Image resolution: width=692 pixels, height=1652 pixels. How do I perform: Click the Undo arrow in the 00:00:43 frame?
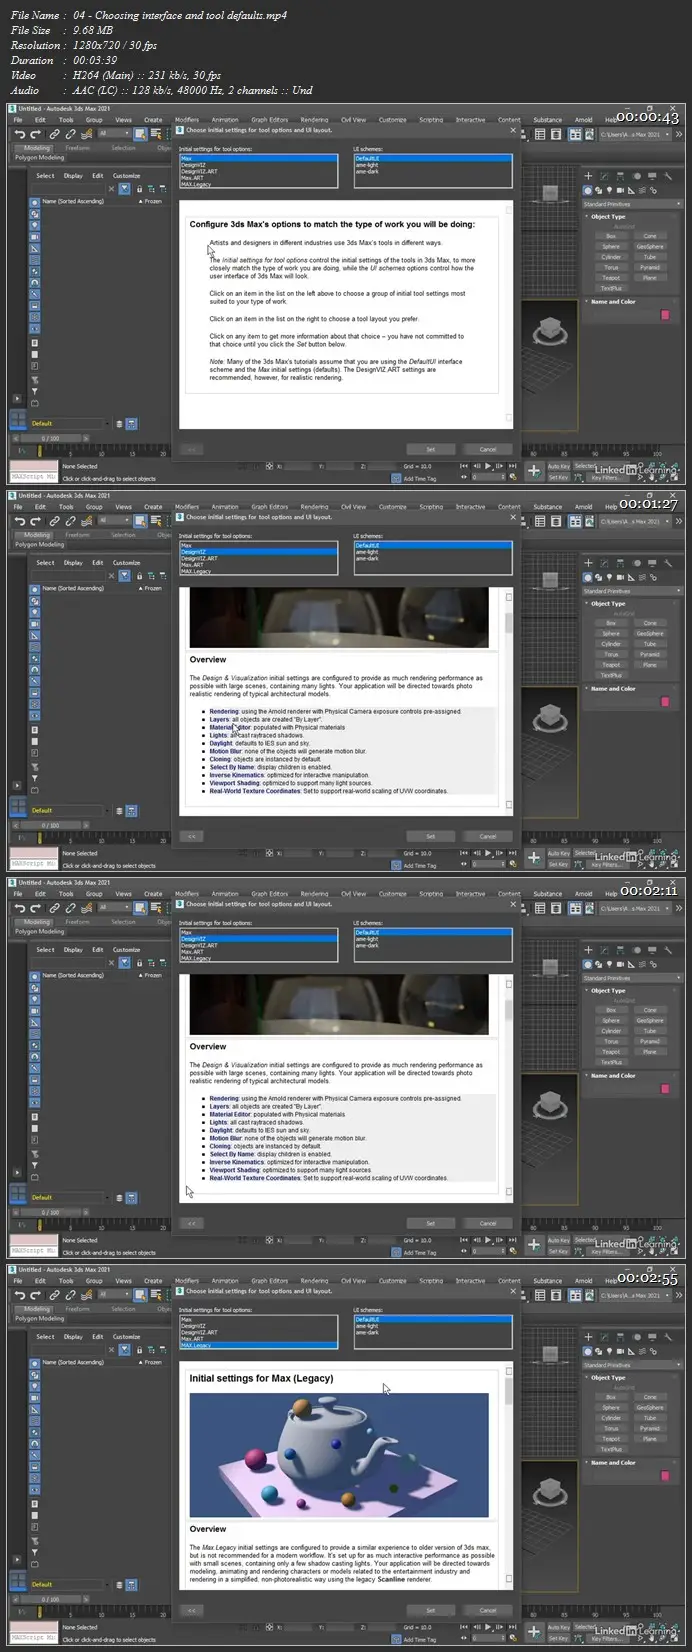(x=20, y=134)
